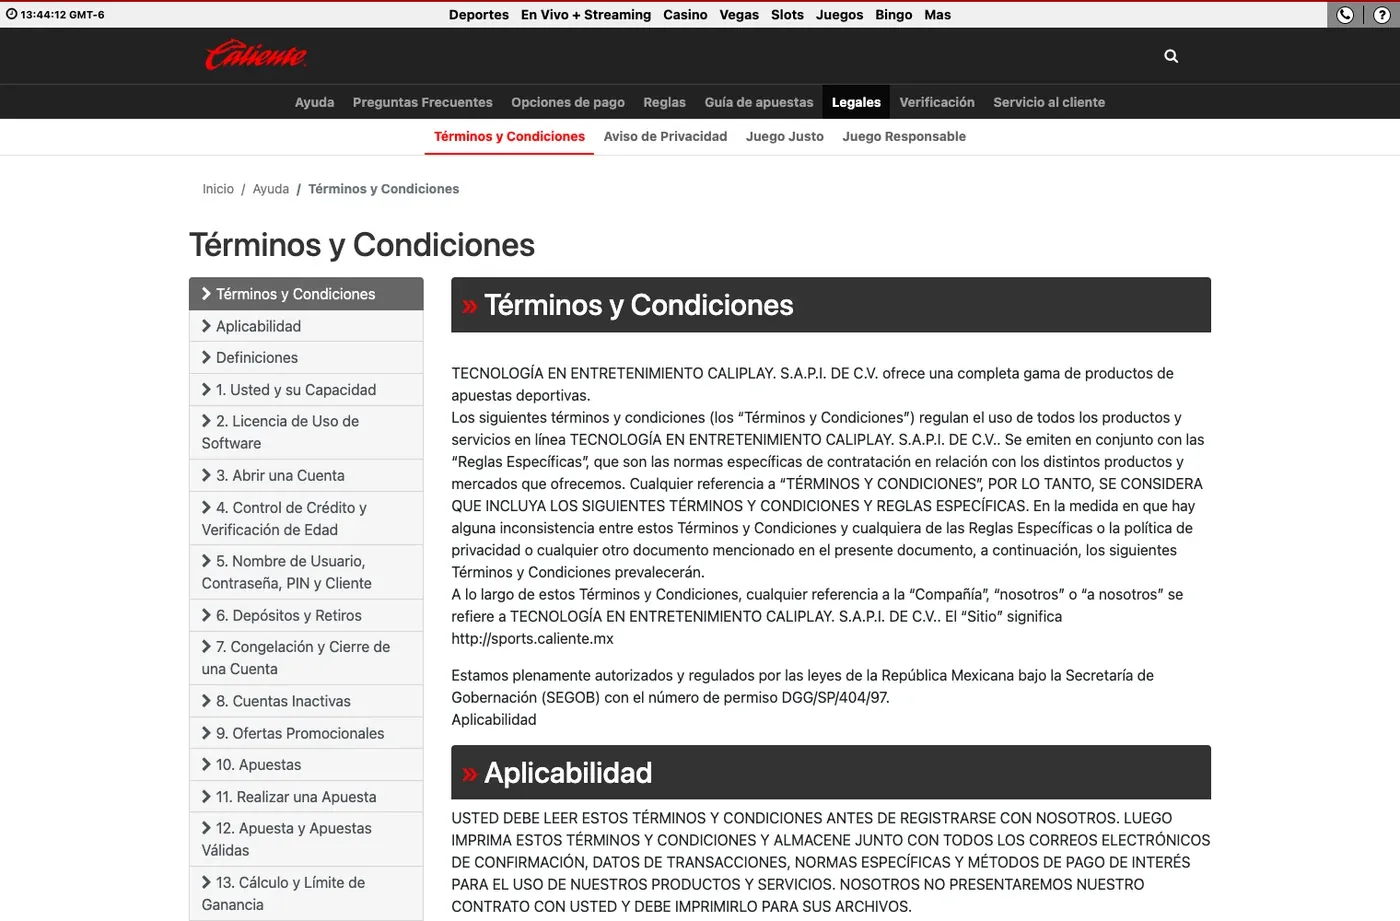Click the http://sports.caliente.mx URL text
The width and height of the screenshot is (1400, 921).
tap(532, 638)
